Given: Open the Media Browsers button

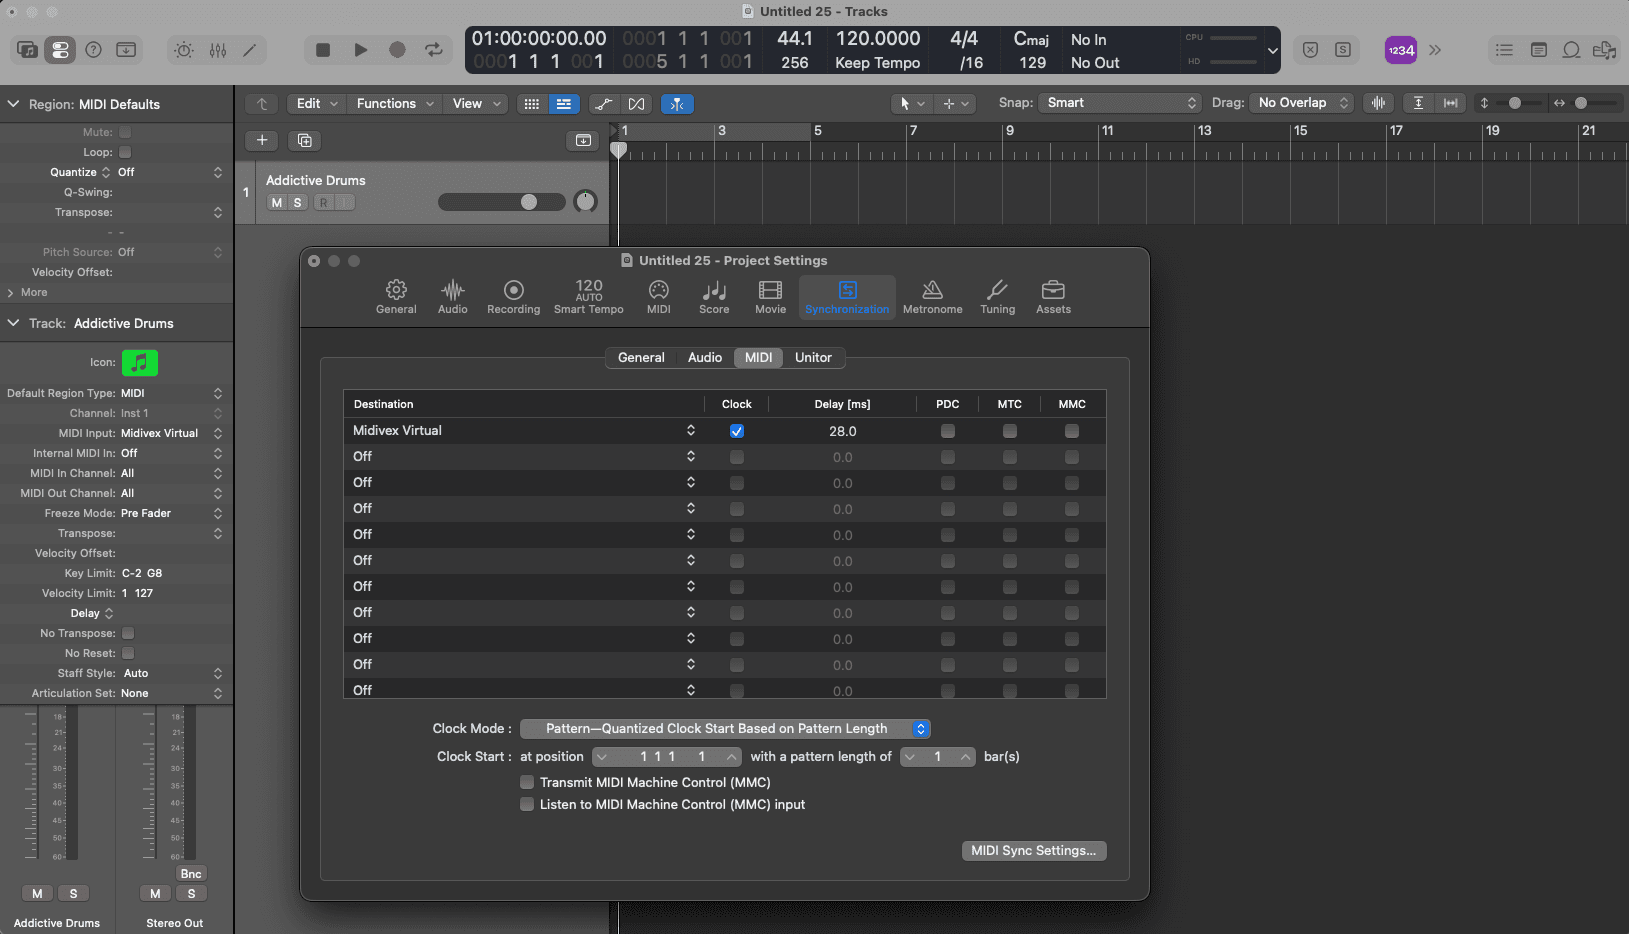Looking at the screenshot, I should tap(1604, 50).
